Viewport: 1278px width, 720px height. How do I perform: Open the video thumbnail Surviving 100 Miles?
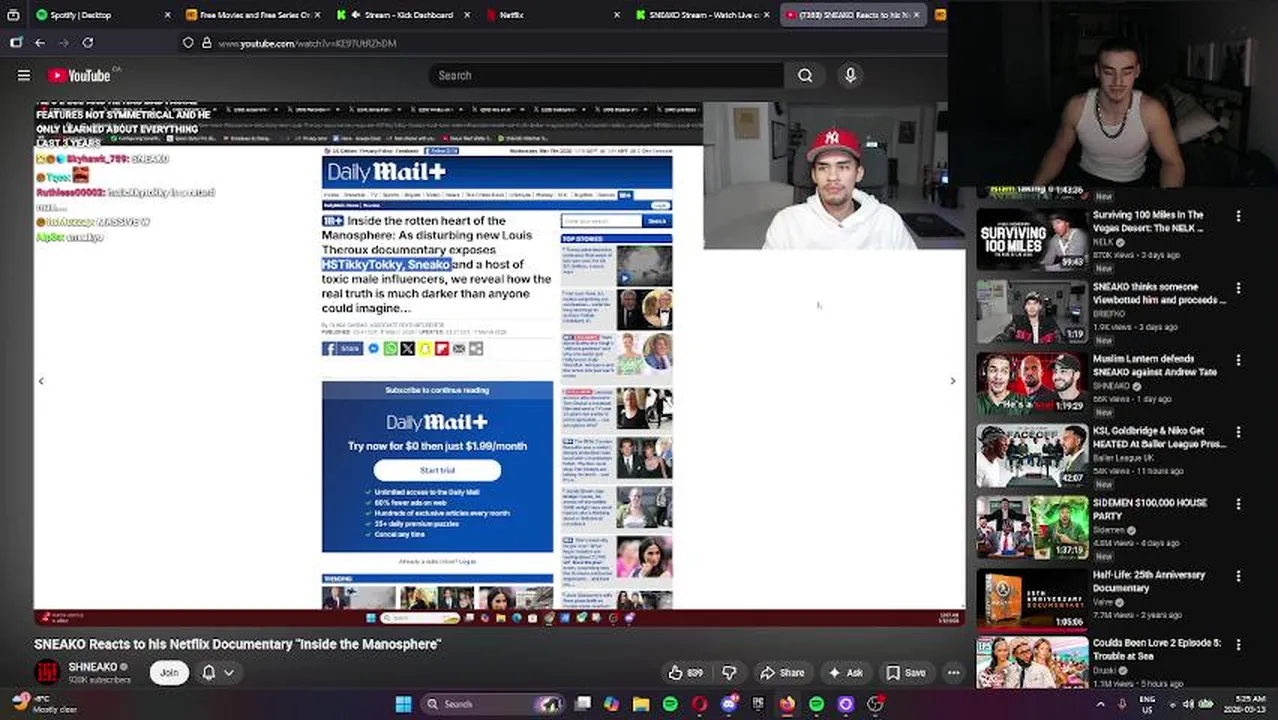click(1032, 240)
